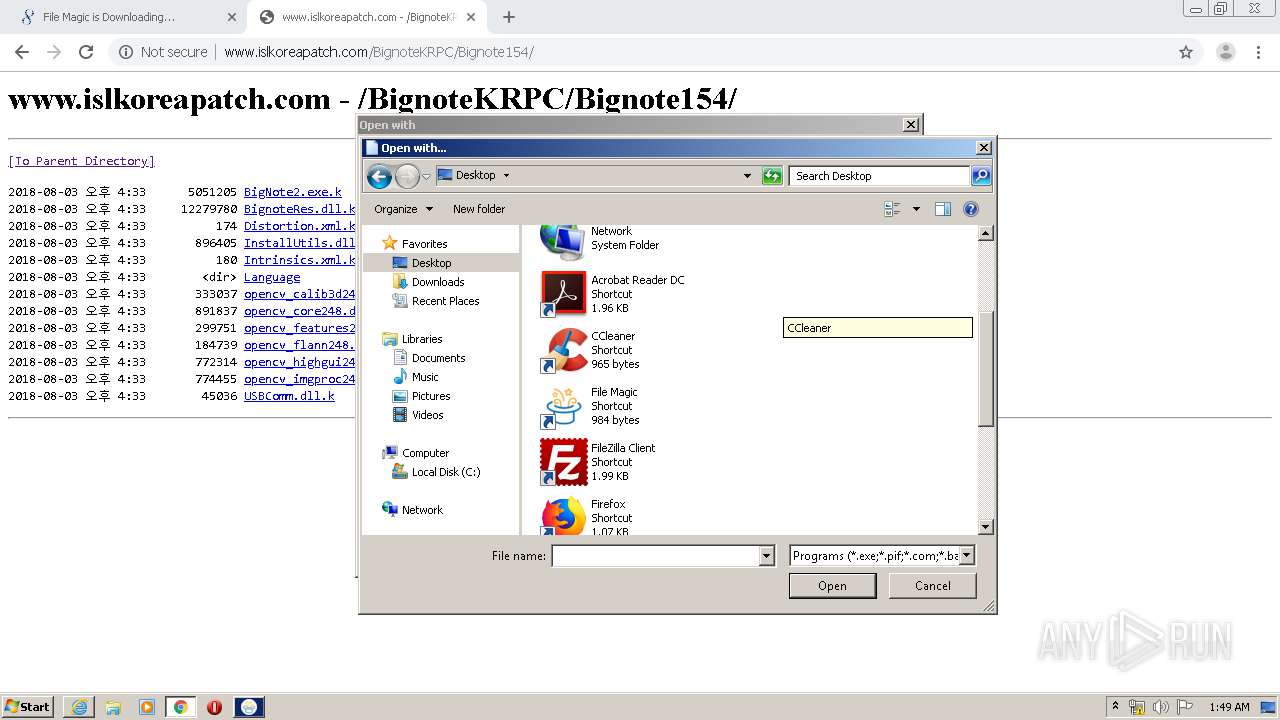Select the Firefox shortcut icon
This screenshot has height=720, width=1280.
tap(563, 516)
